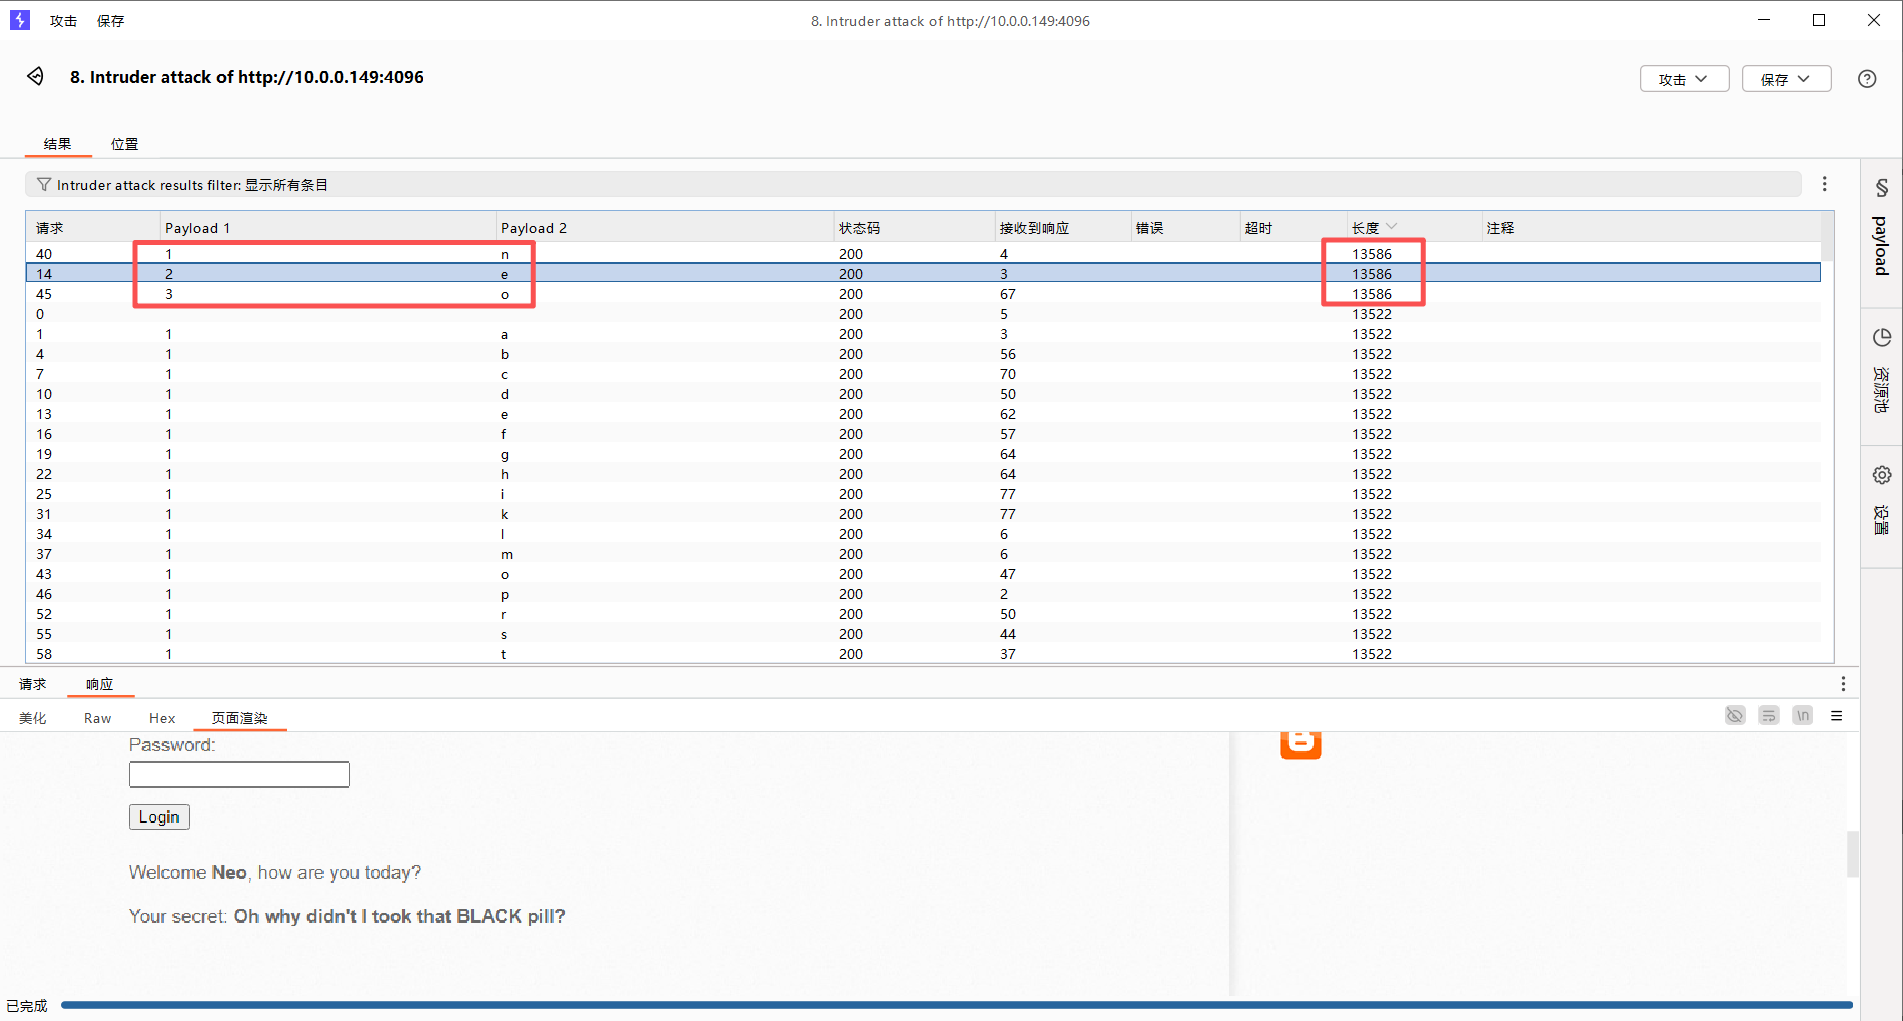Switch to the Hex view tab
Viewport: 1903px width, 1021px height.
tap(162, 718)
